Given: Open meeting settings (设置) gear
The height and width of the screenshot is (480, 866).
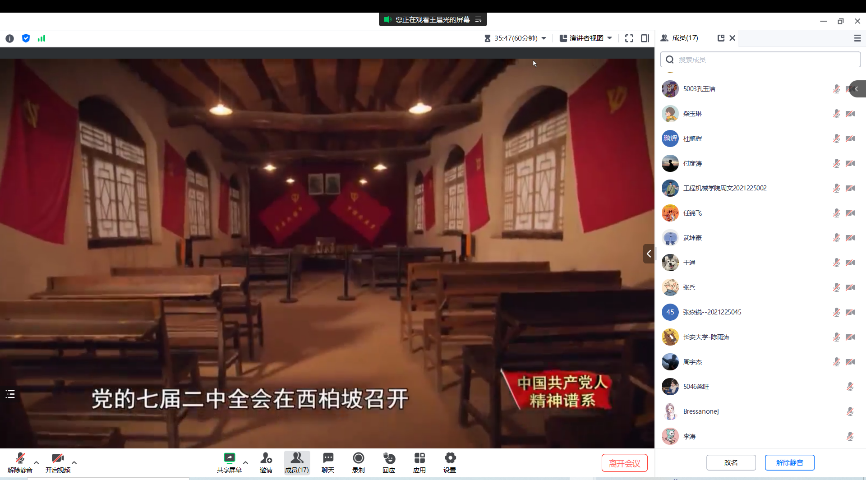Looking at the screenshot, I should click(x=450, y=461).
